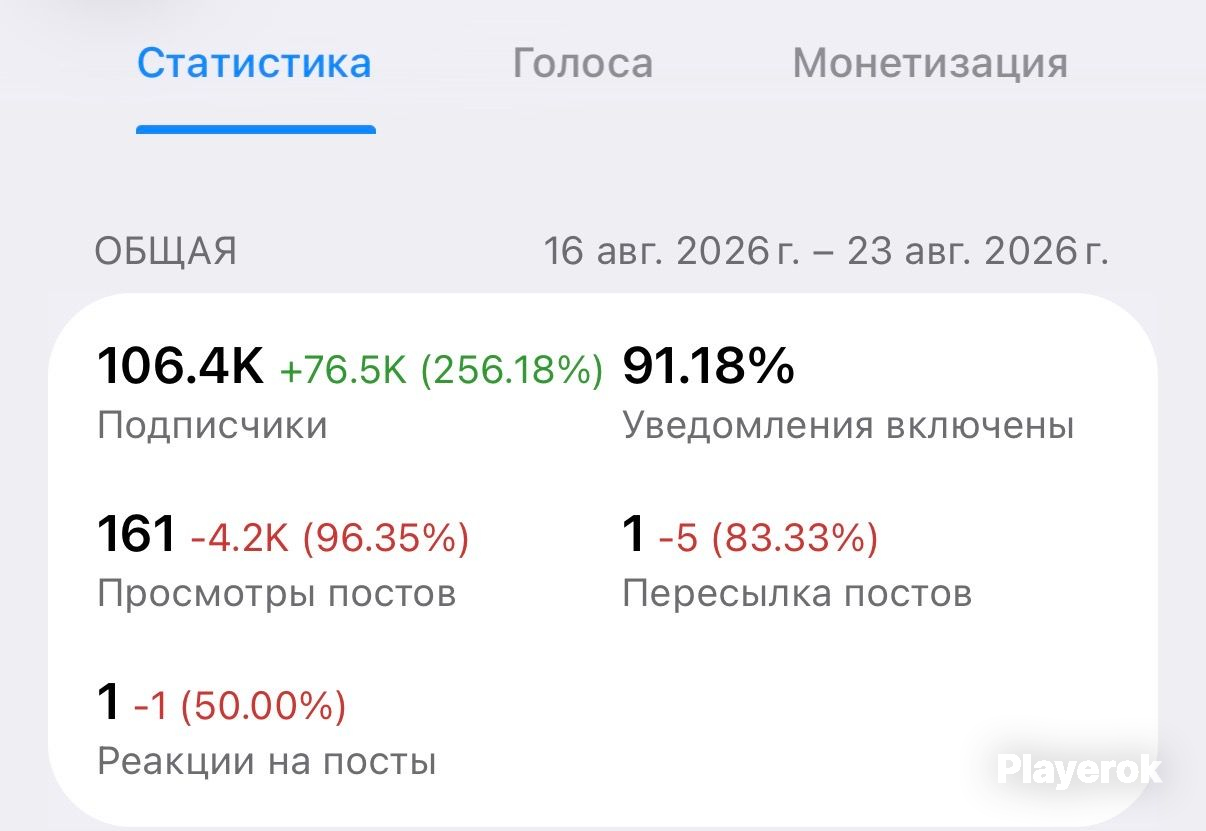The width and height of the screenshot is (1206, 831).
Task: Tap the -4.2K (96.35%) views change
Action: click(329, 539)
